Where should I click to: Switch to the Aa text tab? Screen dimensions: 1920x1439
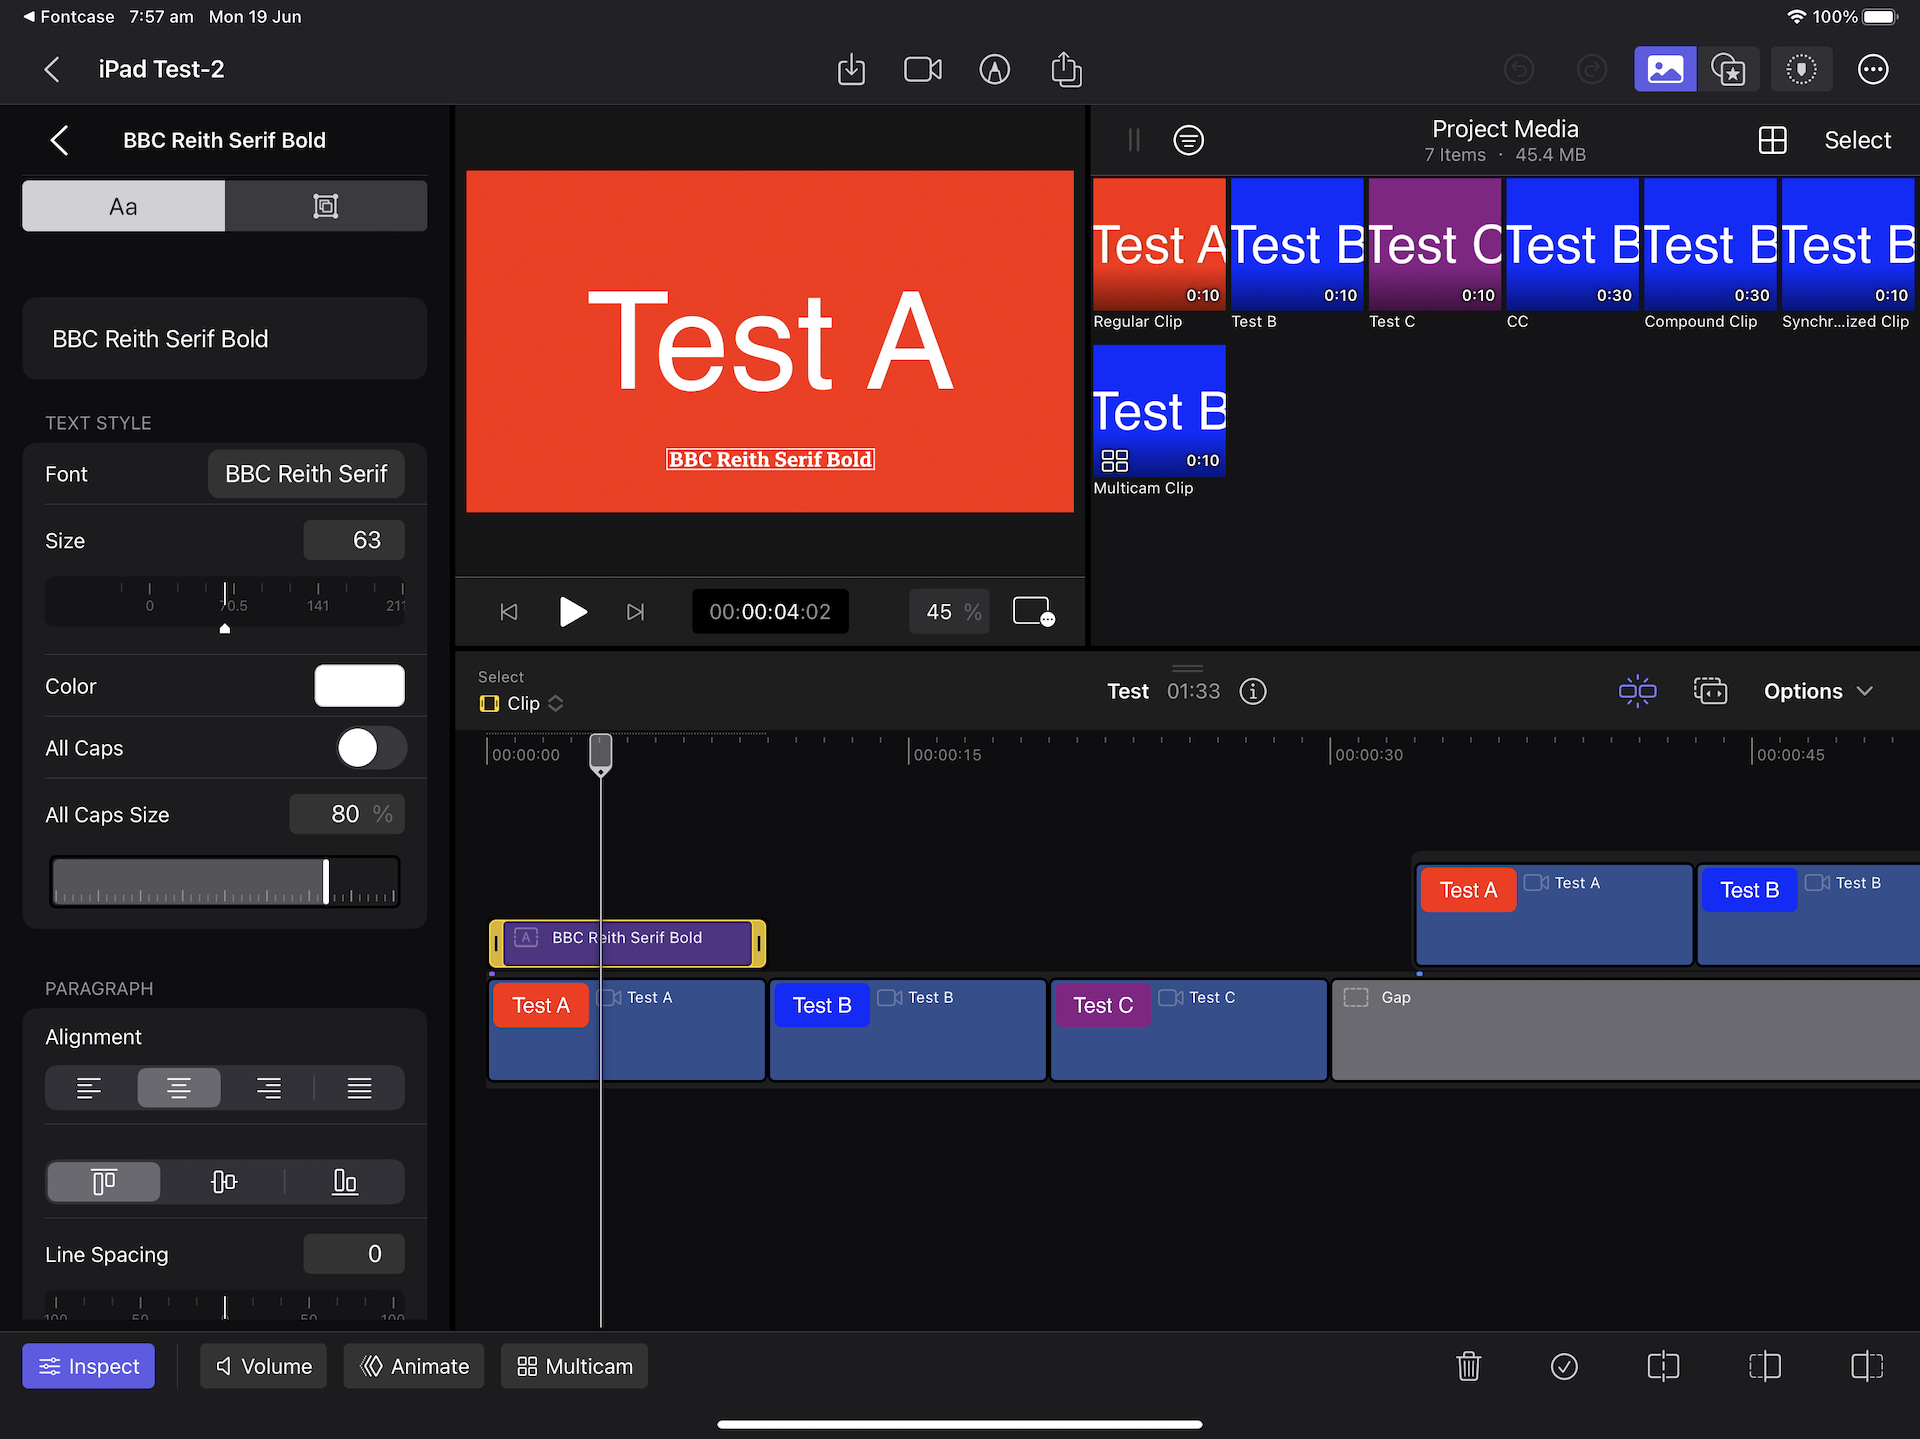coord(124,207)
